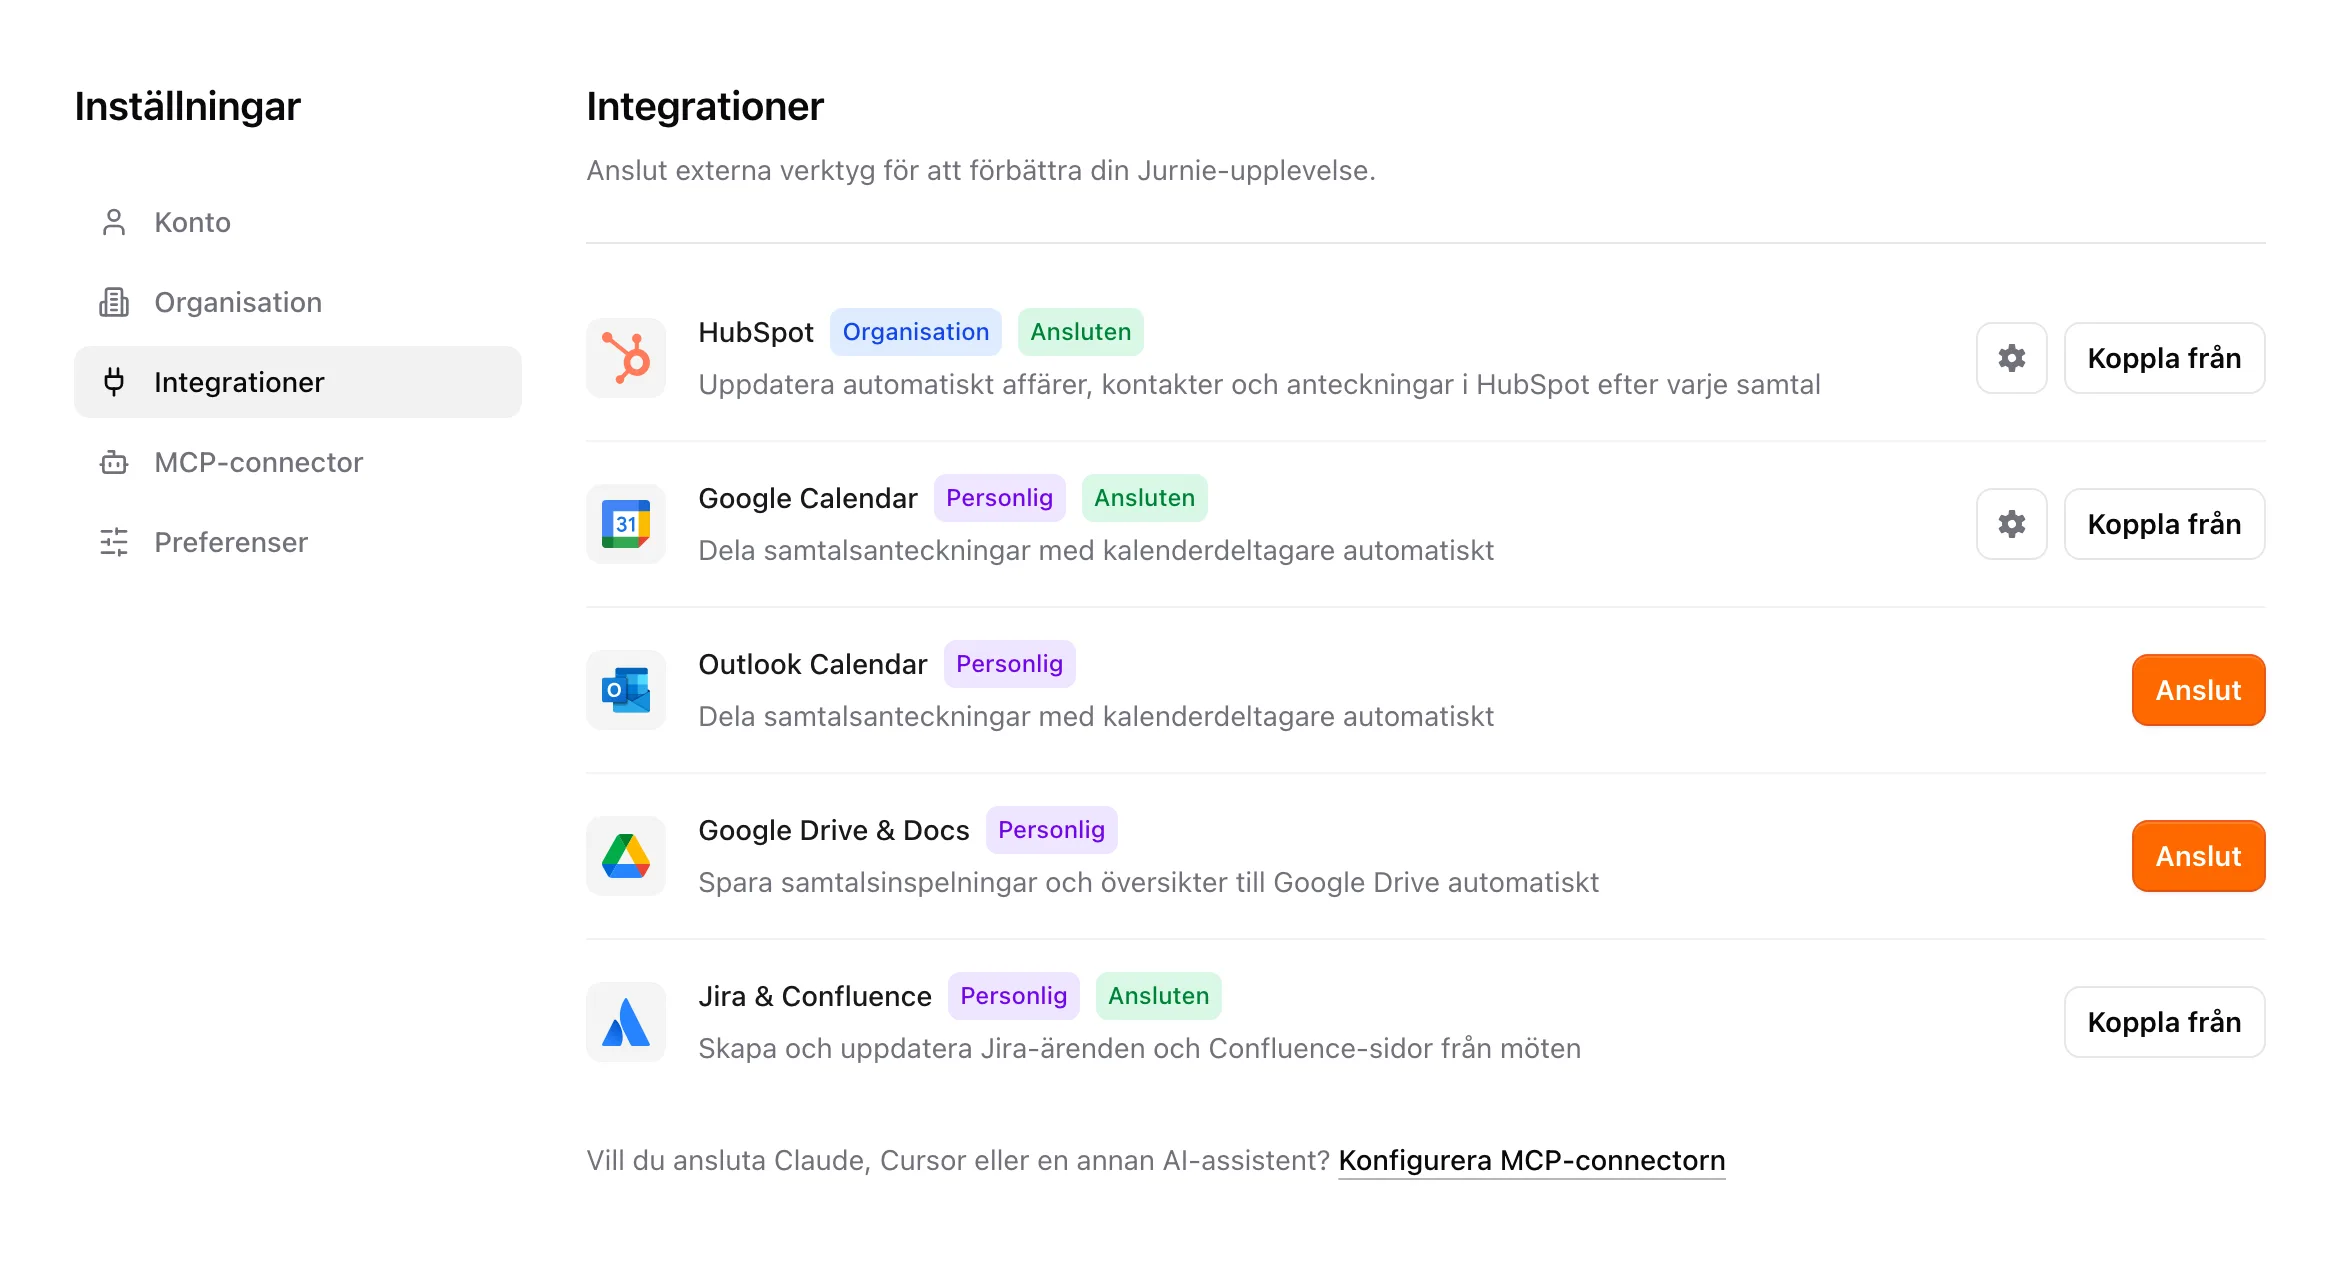Click the Integrationer plug icon

(114, 382)
